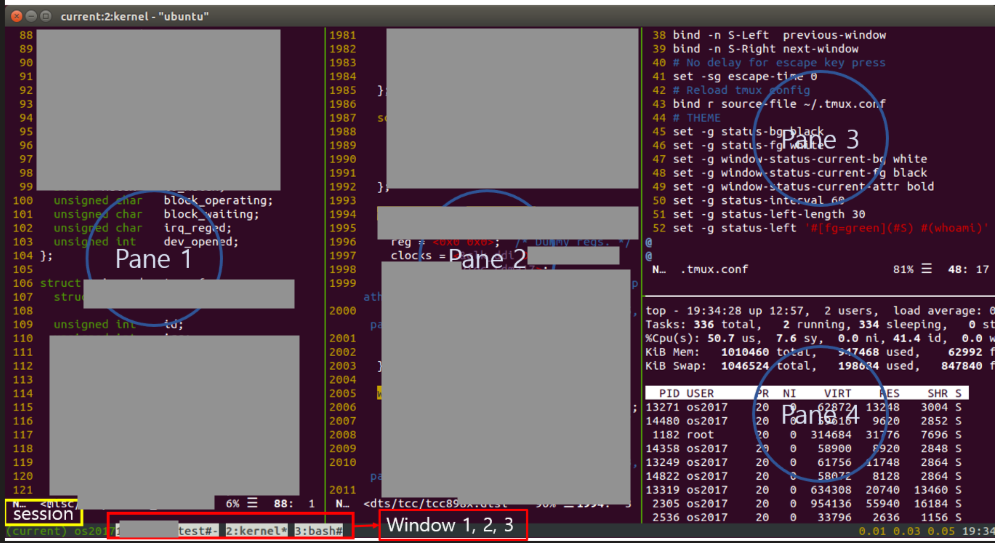Click the USER column header in top
The image size is (995, 543).
coord(700,393)
